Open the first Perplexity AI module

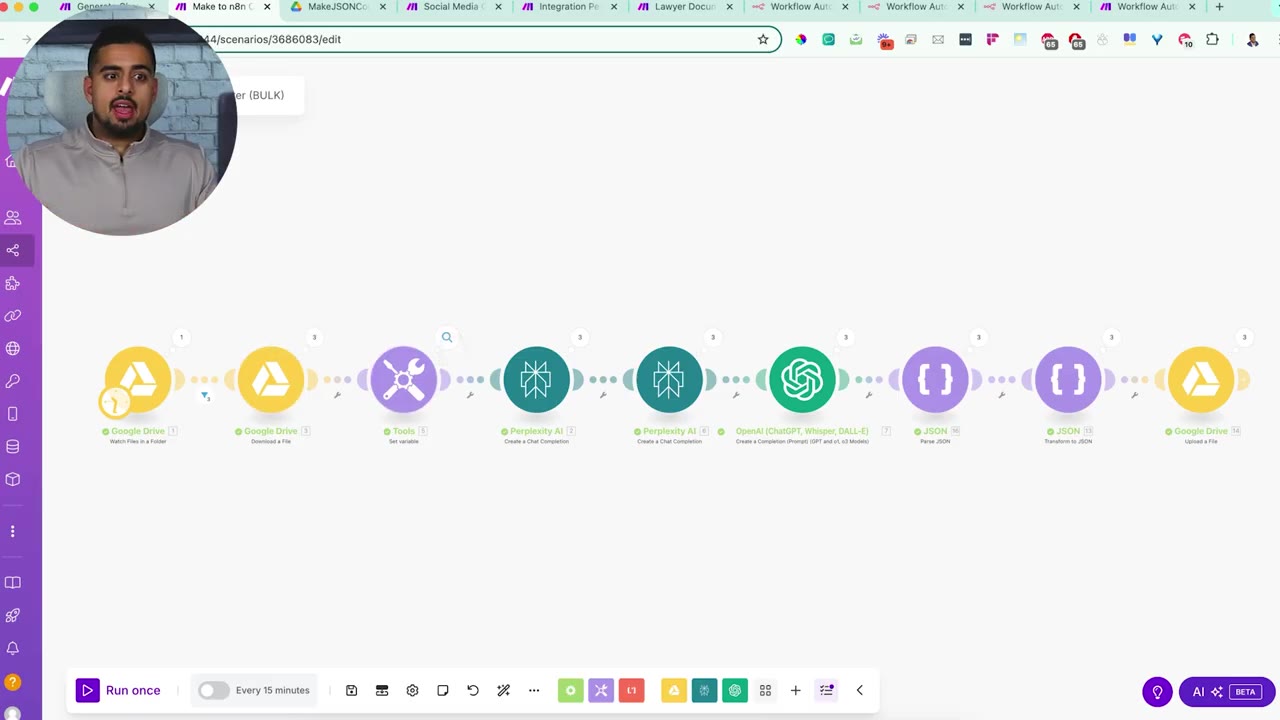coord(537,379)
